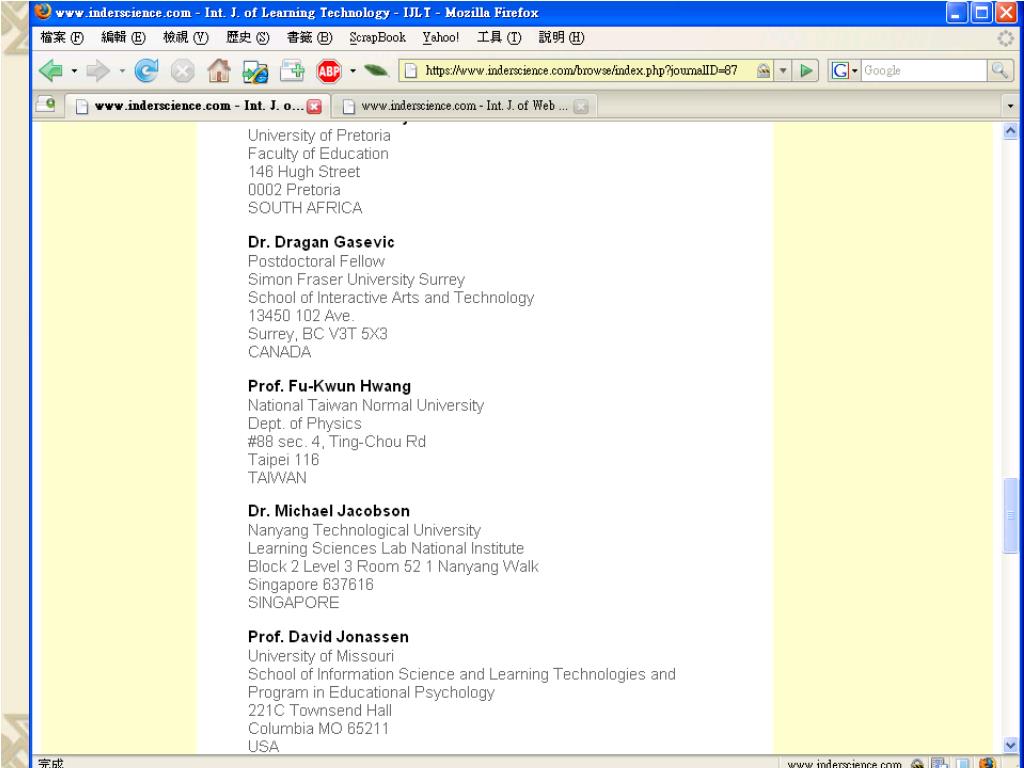Viewport: 1024px width, 768px height.
Task: Open the Google search engine selector
Action: (844, 71)
